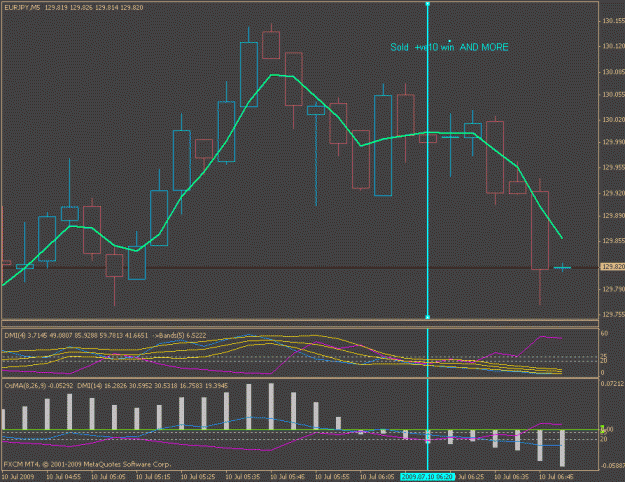
Task: Click the highlighted 129.820 current price tag
Action: (x=613, y=267)
